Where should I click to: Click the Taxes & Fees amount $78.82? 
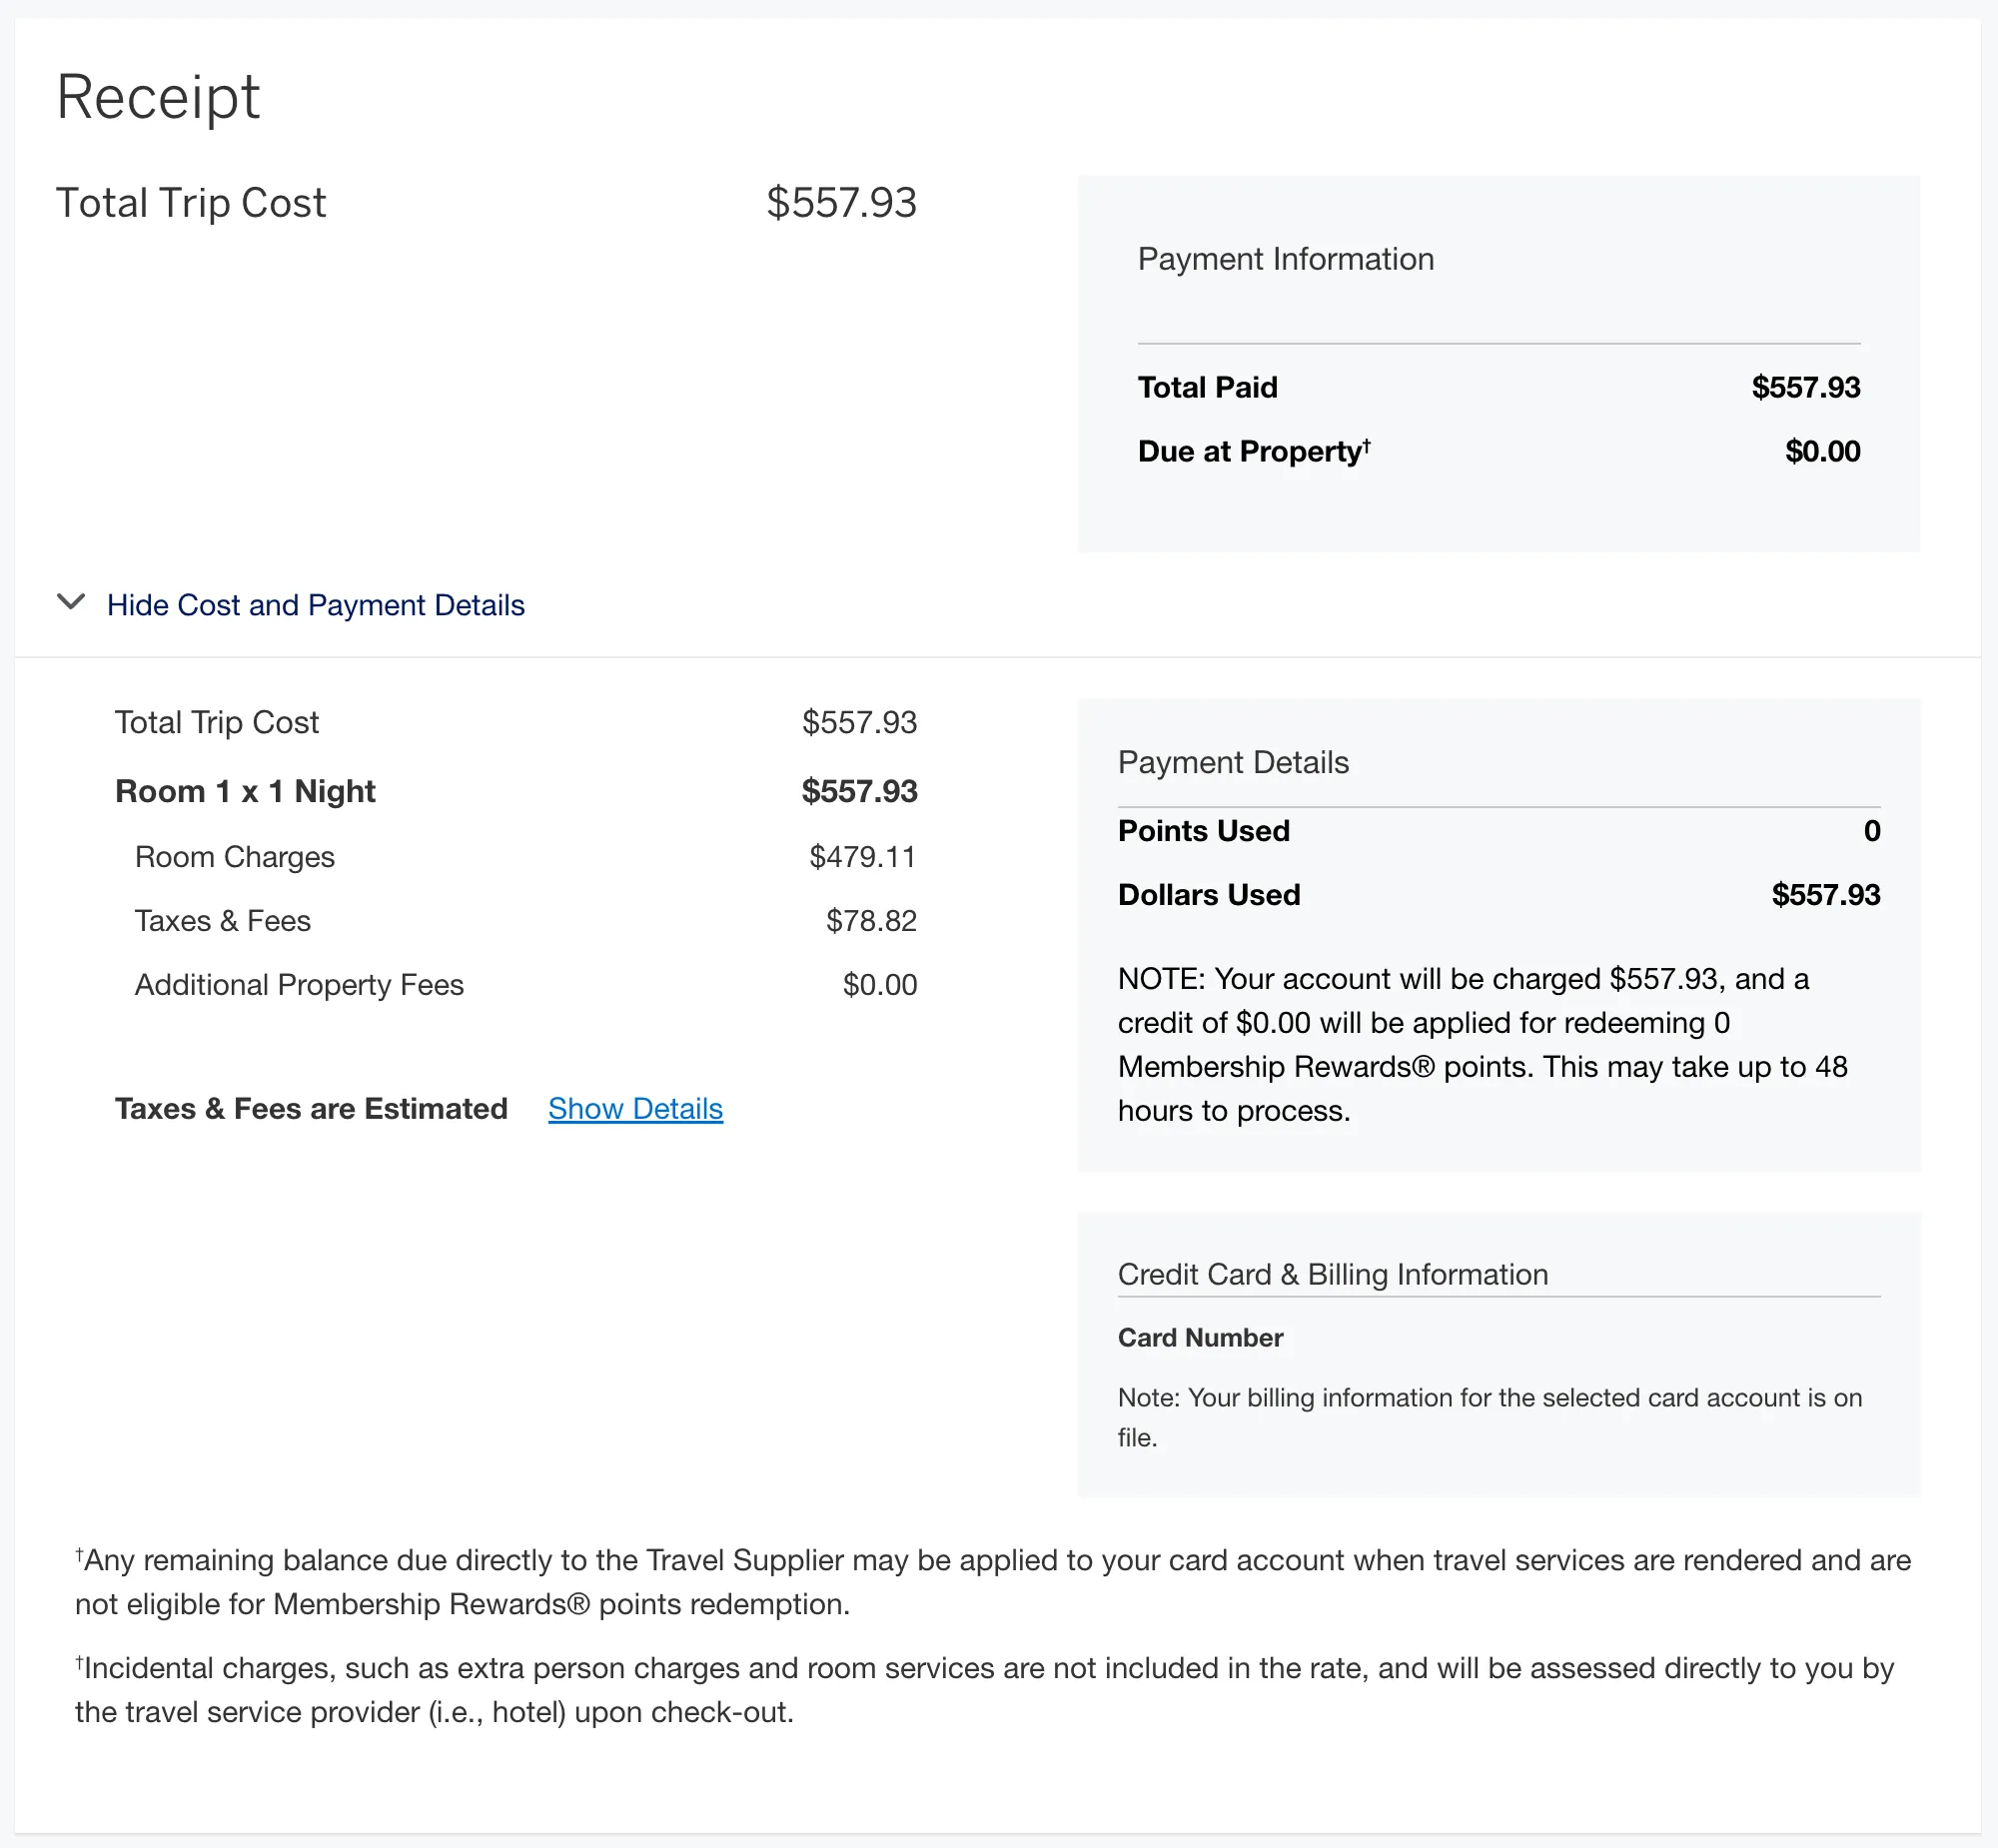pos(871,921)
